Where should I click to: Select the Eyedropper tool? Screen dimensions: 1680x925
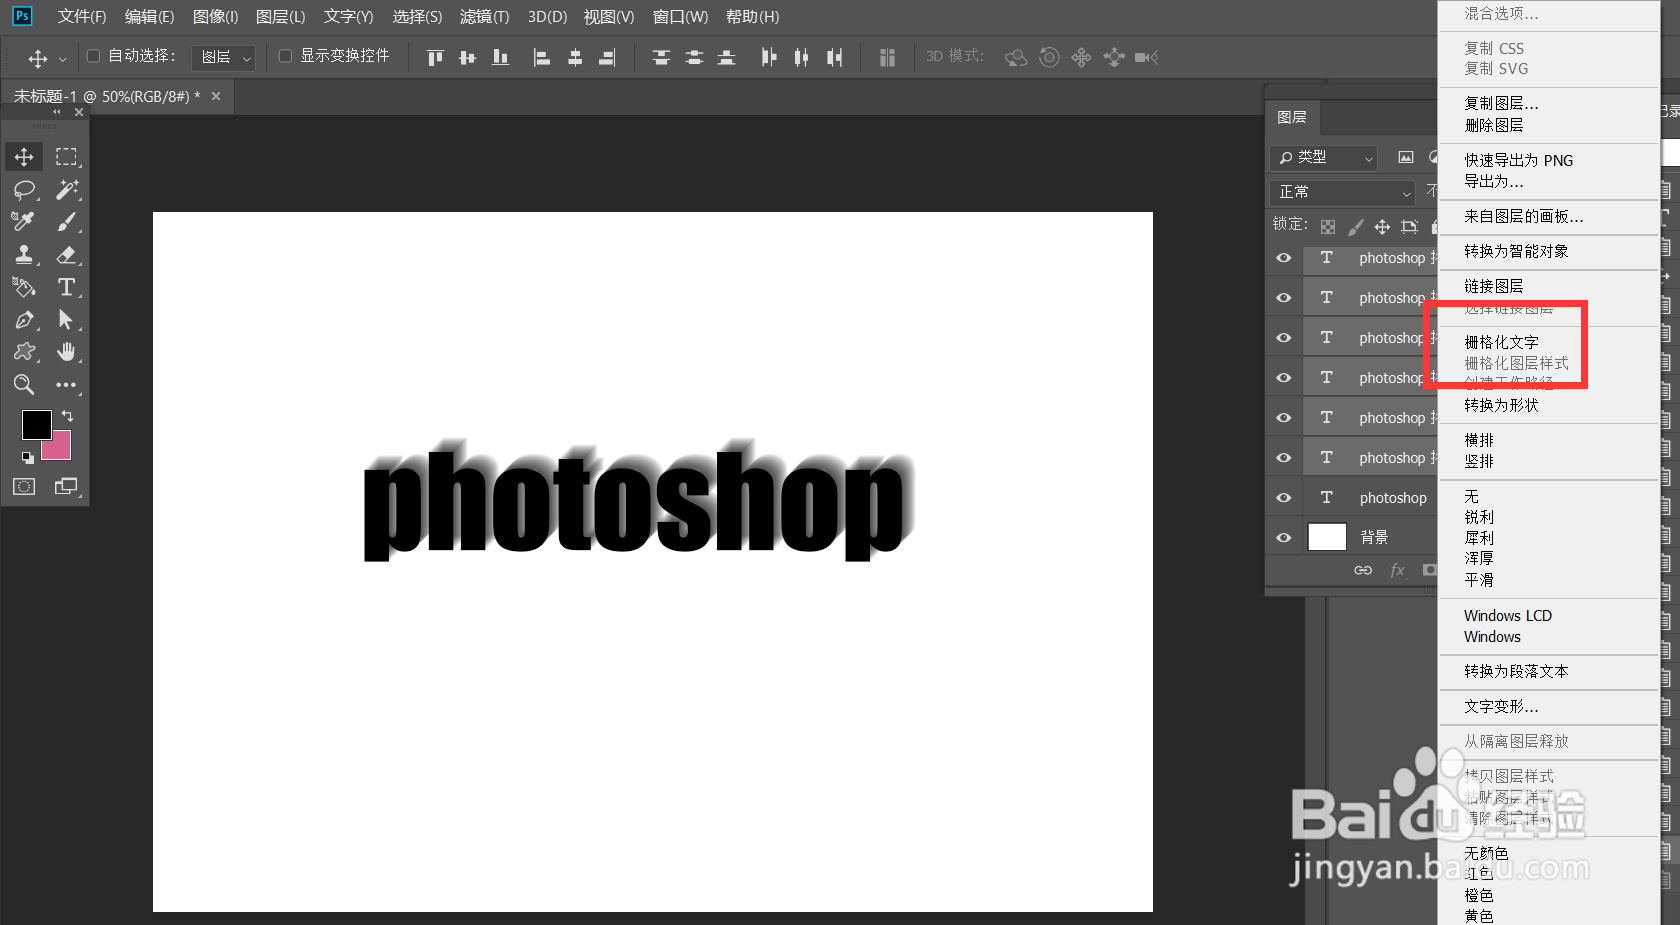[24, 222]
